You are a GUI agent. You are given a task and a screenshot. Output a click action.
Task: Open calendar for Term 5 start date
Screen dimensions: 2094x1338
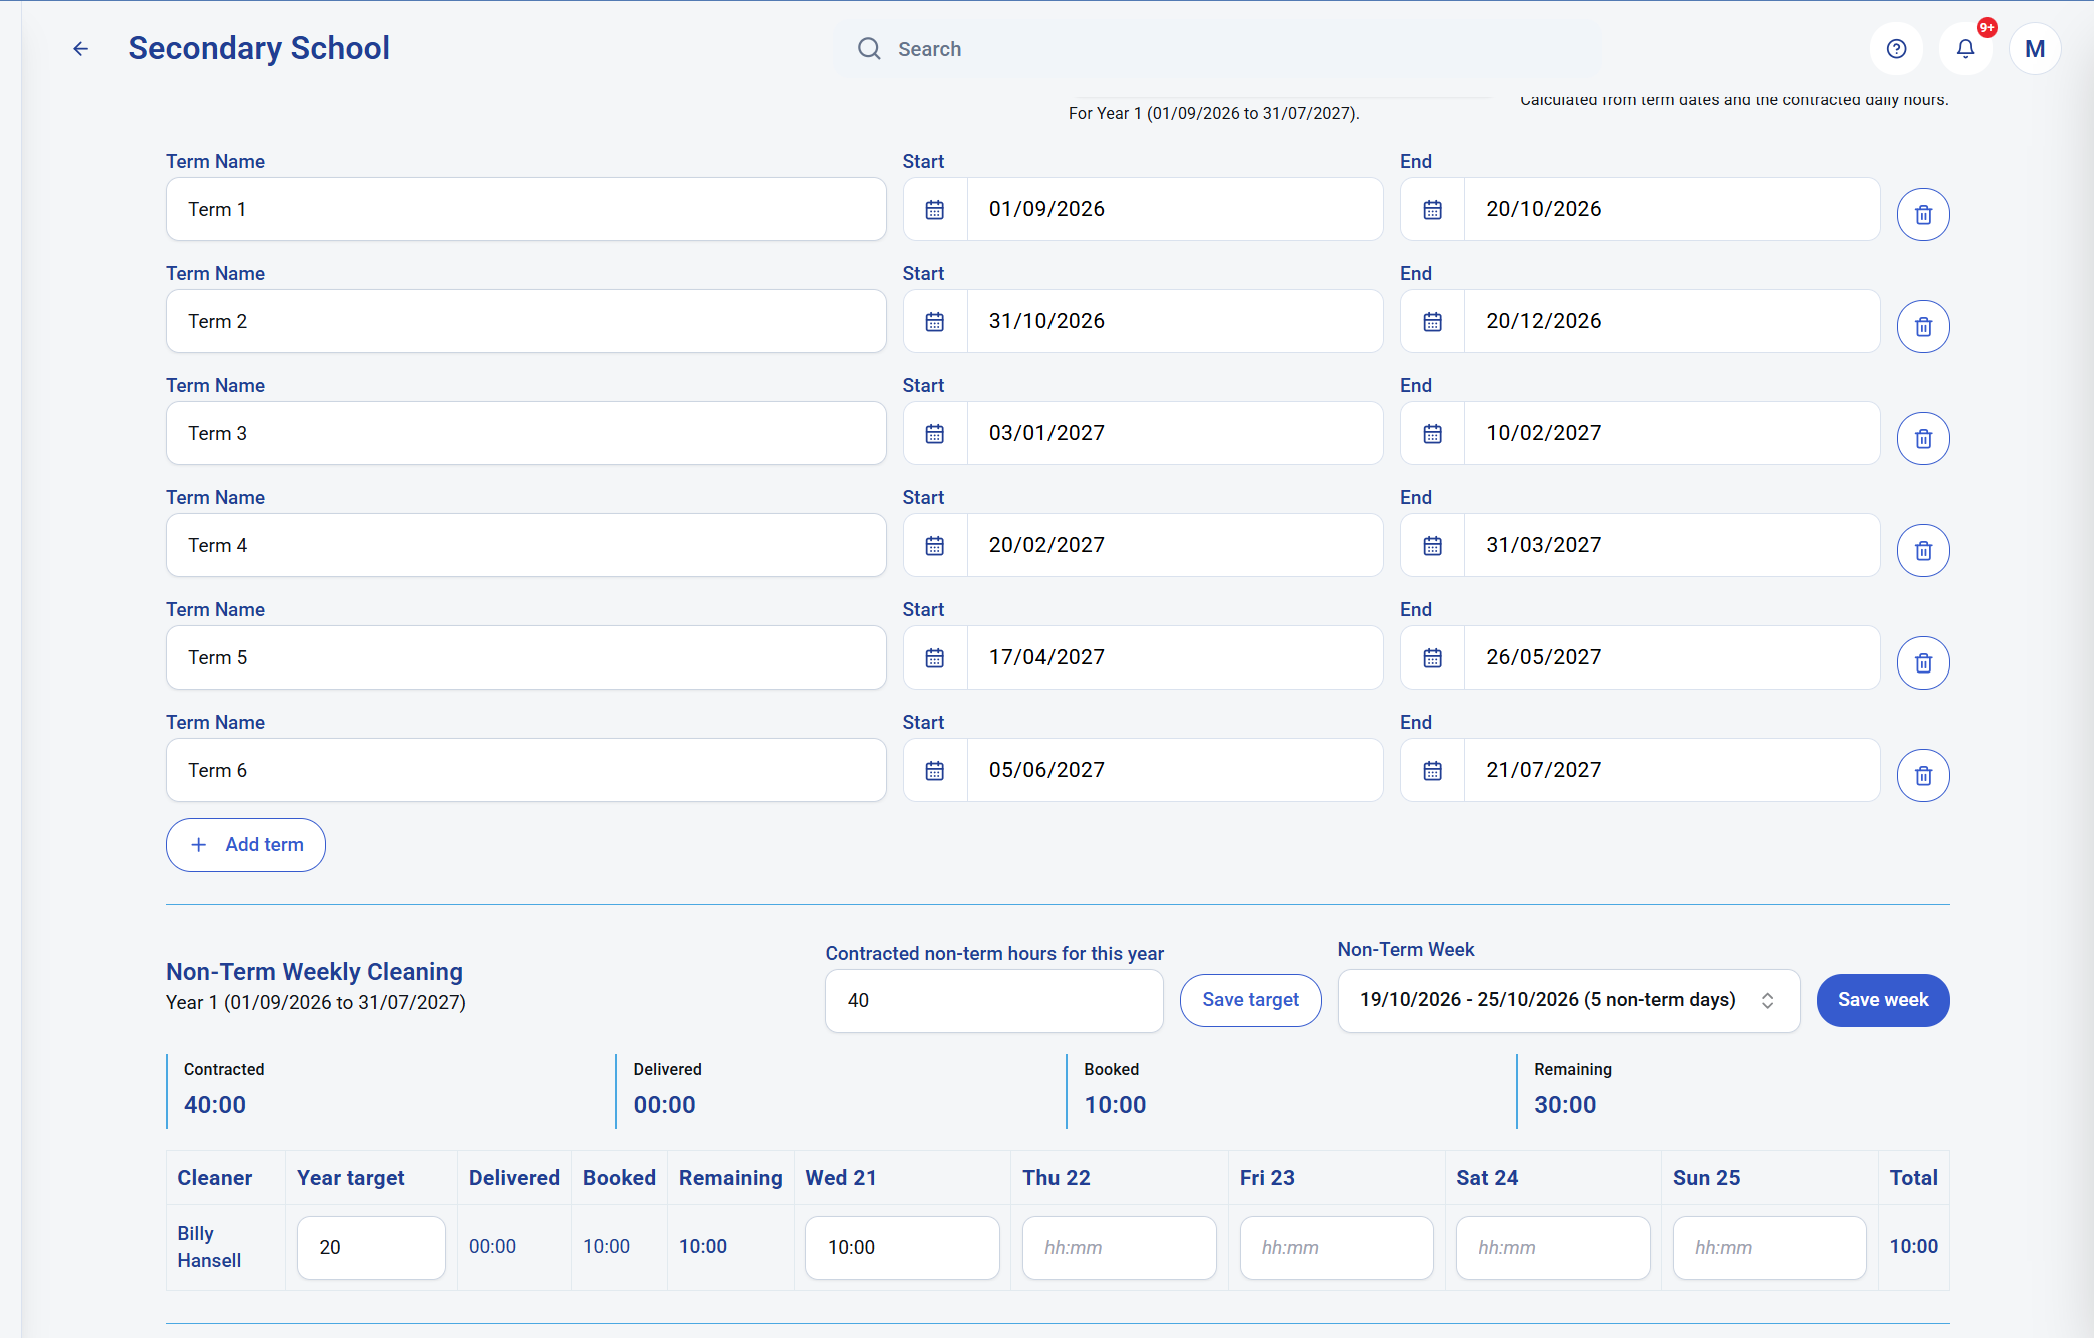click(935, 657)
